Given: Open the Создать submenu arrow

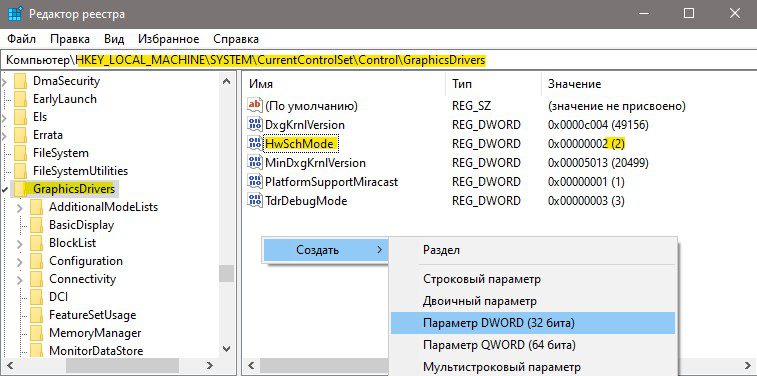Looking at the screenshot, I should coord(379,250).
